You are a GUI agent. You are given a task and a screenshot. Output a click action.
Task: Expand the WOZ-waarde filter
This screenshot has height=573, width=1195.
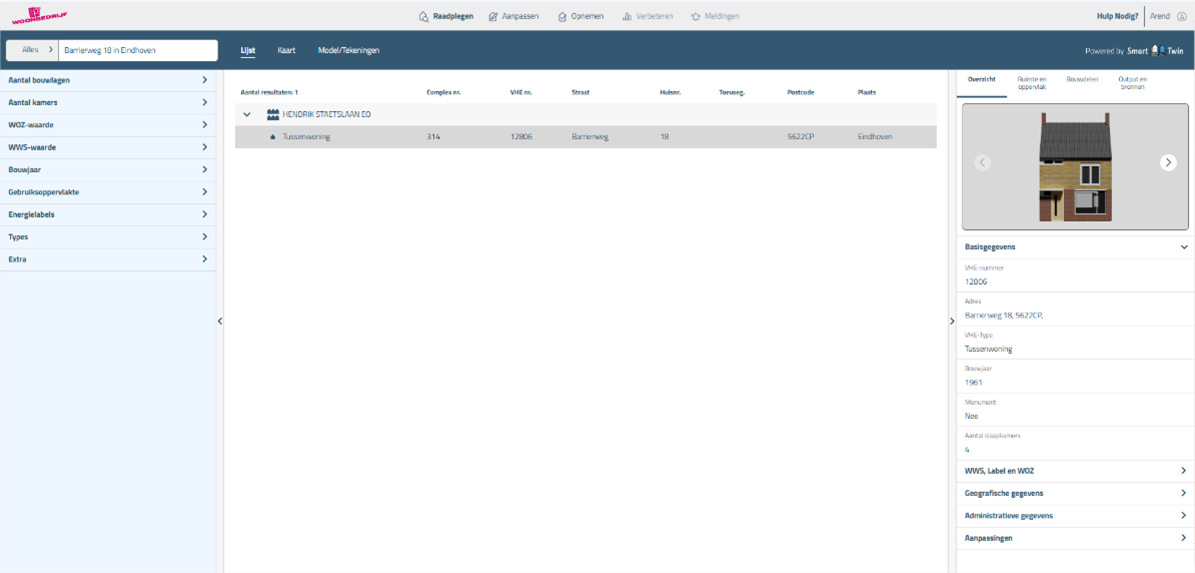(108, 125)
